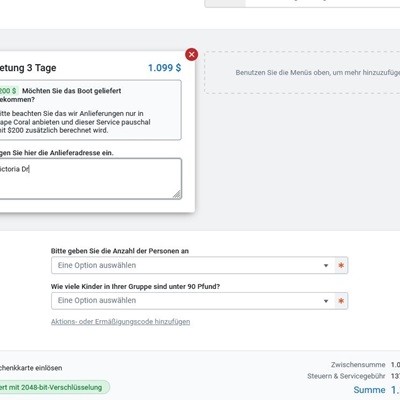The image size is (400, 400).
Task: Click the Mietung 3 Tage item title
Action: click(28, 68)
